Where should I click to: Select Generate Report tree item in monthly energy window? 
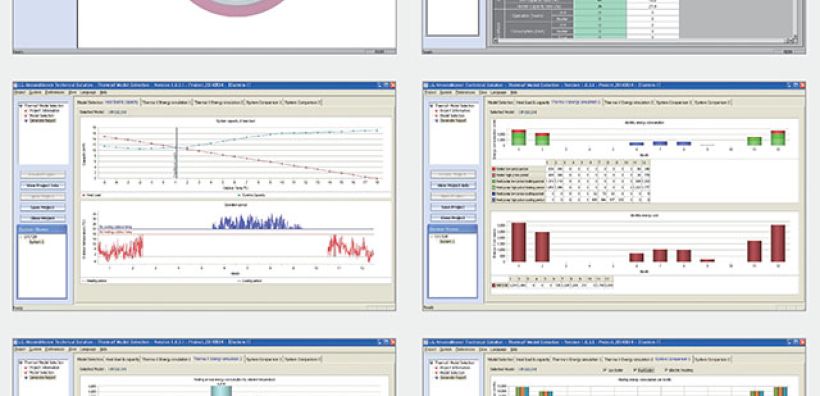453,120
